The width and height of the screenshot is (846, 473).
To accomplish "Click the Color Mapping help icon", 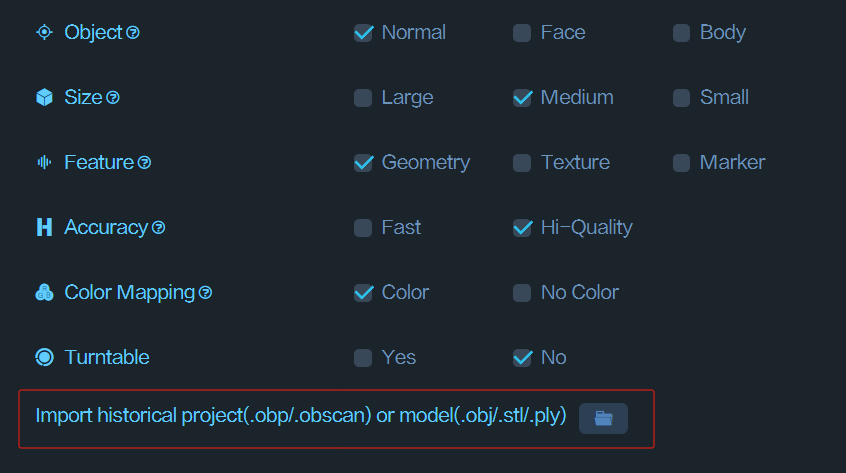I will [205, 292].
